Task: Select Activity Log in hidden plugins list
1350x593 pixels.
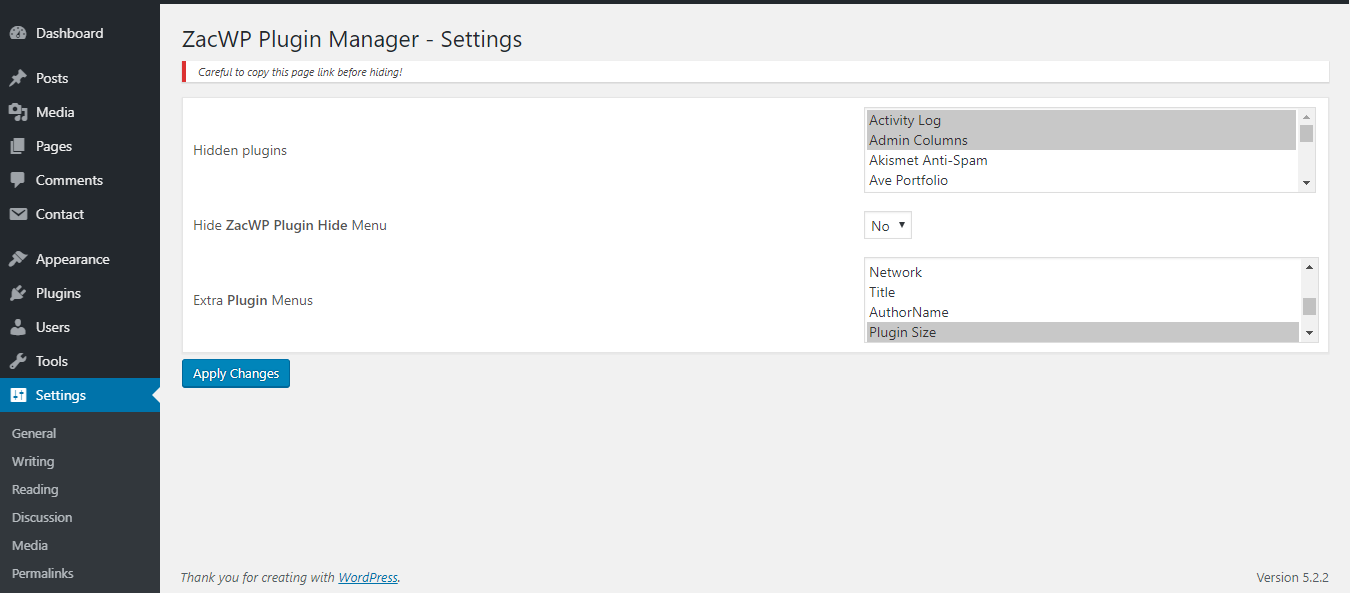Action: [x=1081, y=120]
